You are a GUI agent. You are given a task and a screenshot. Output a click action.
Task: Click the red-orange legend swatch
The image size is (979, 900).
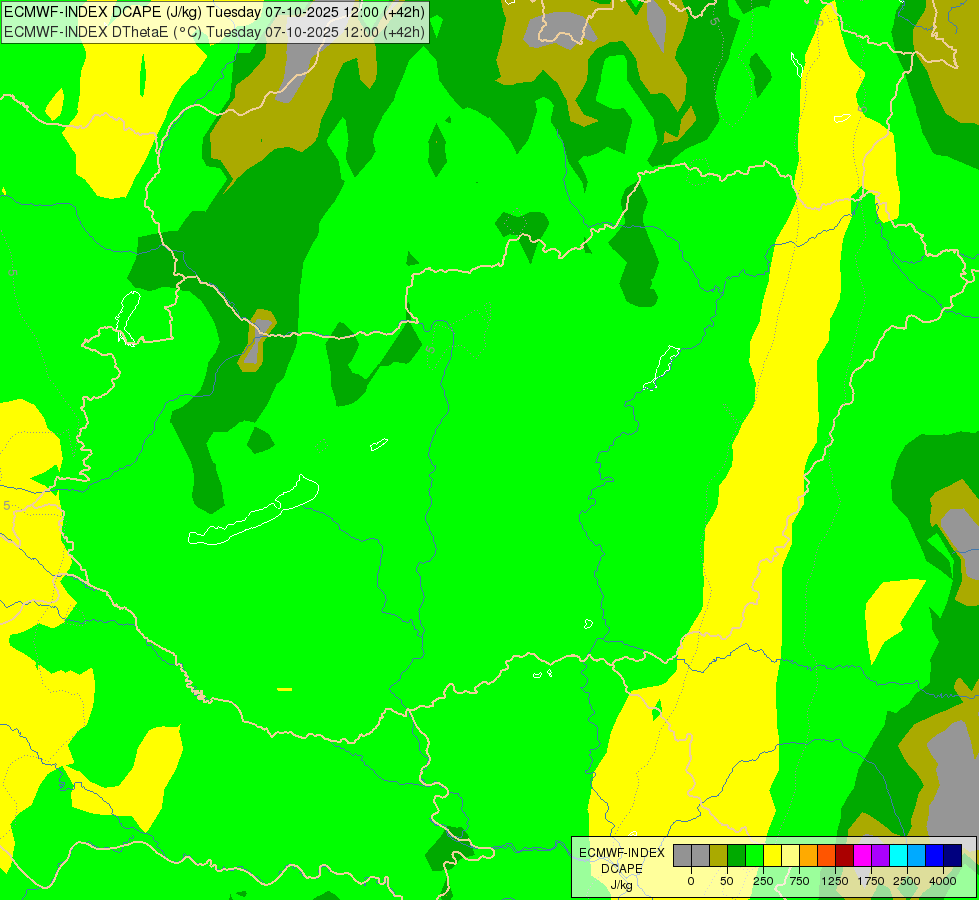tap(827, 855)
